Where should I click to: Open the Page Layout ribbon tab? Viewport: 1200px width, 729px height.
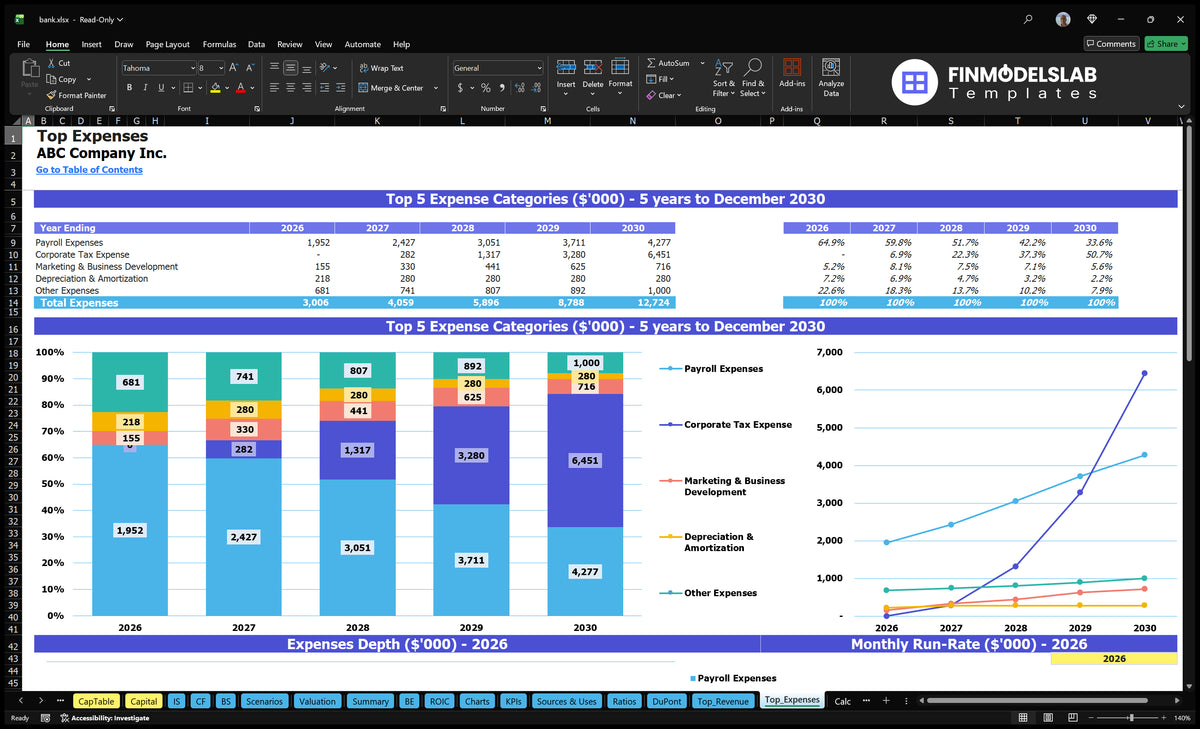coord(167,44)
